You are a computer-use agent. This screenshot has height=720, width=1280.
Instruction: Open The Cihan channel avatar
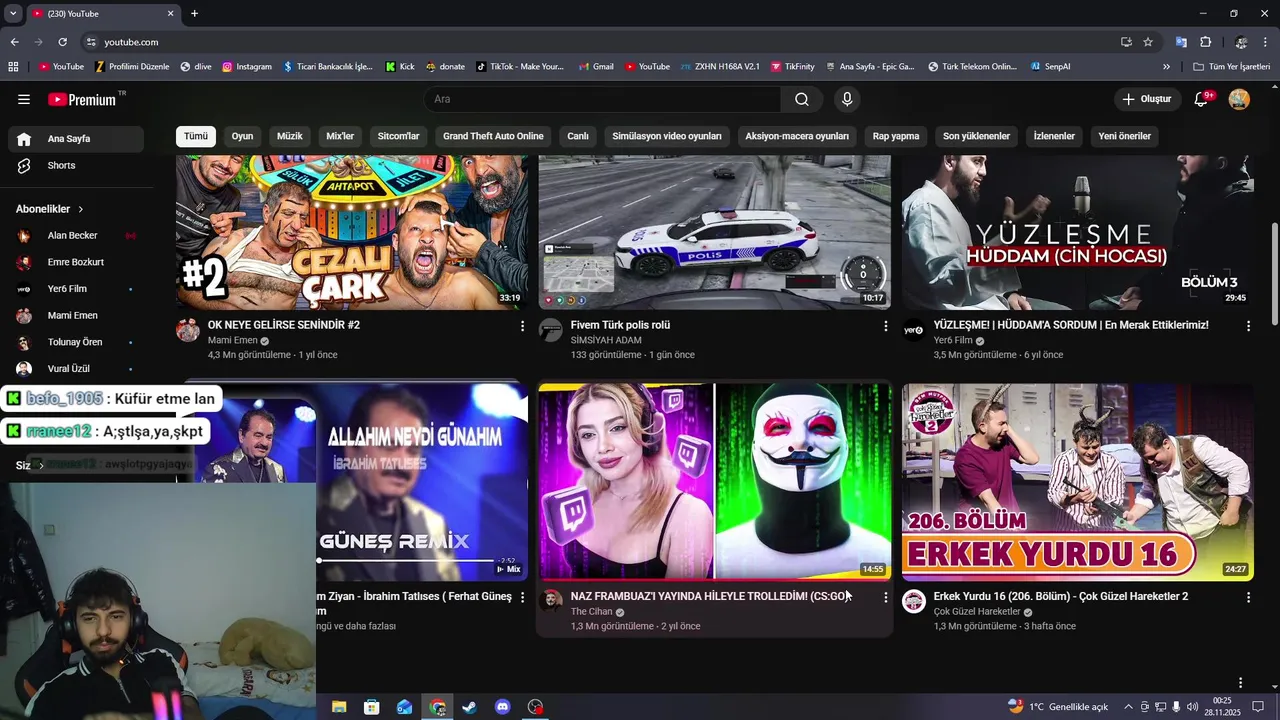click(x=551, y=601)
